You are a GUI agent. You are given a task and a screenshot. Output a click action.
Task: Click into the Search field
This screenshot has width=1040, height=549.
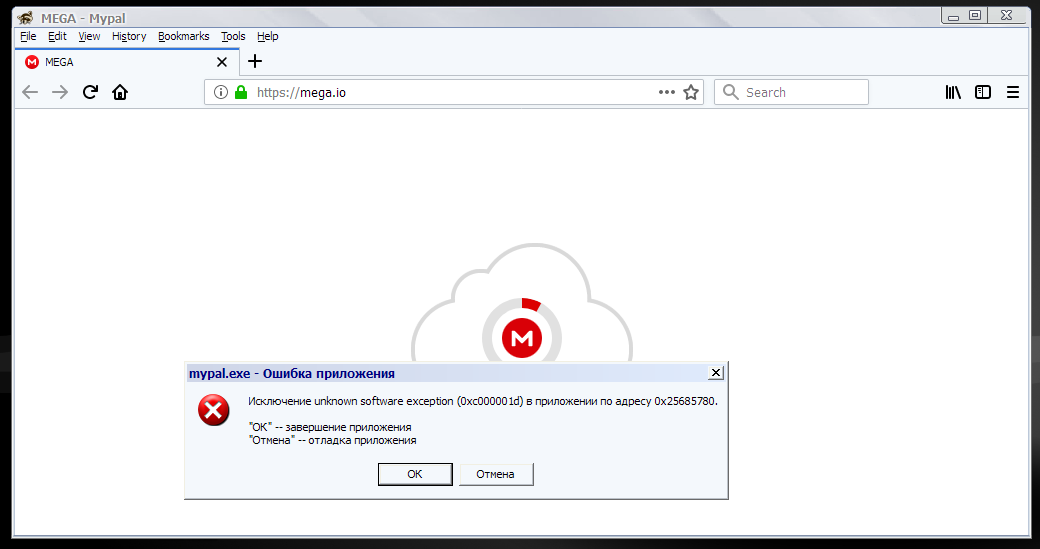click(x=791, y=92)
